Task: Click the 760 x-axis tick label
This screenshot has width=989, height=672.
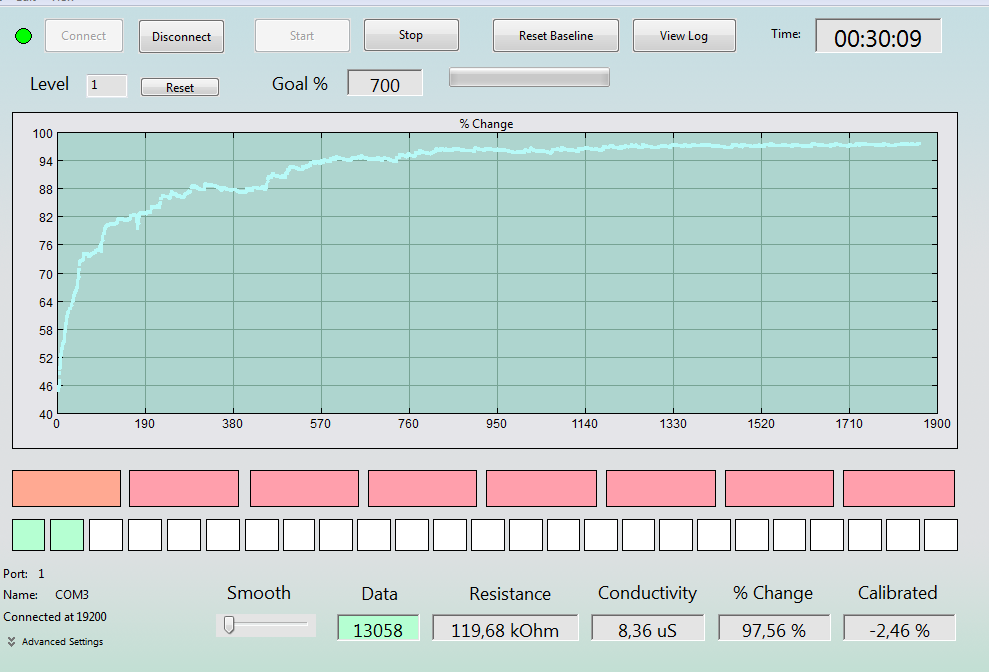Action: click(408, 424)
